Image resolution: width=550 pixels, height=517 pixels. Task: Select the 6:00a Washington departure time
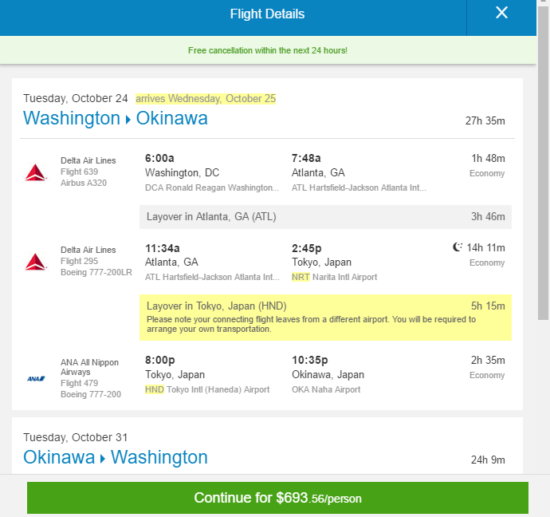(160, 158)
